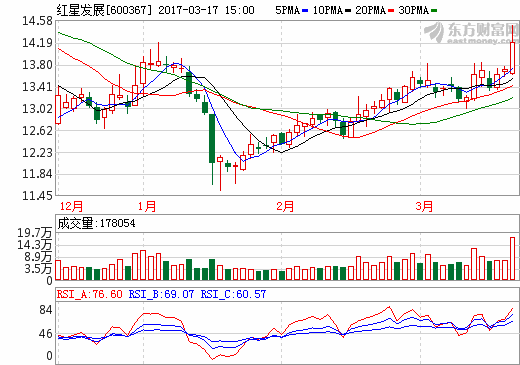
Task: Click the RSI_C:60.57 indicator value
Action: [x=233, y=294]
